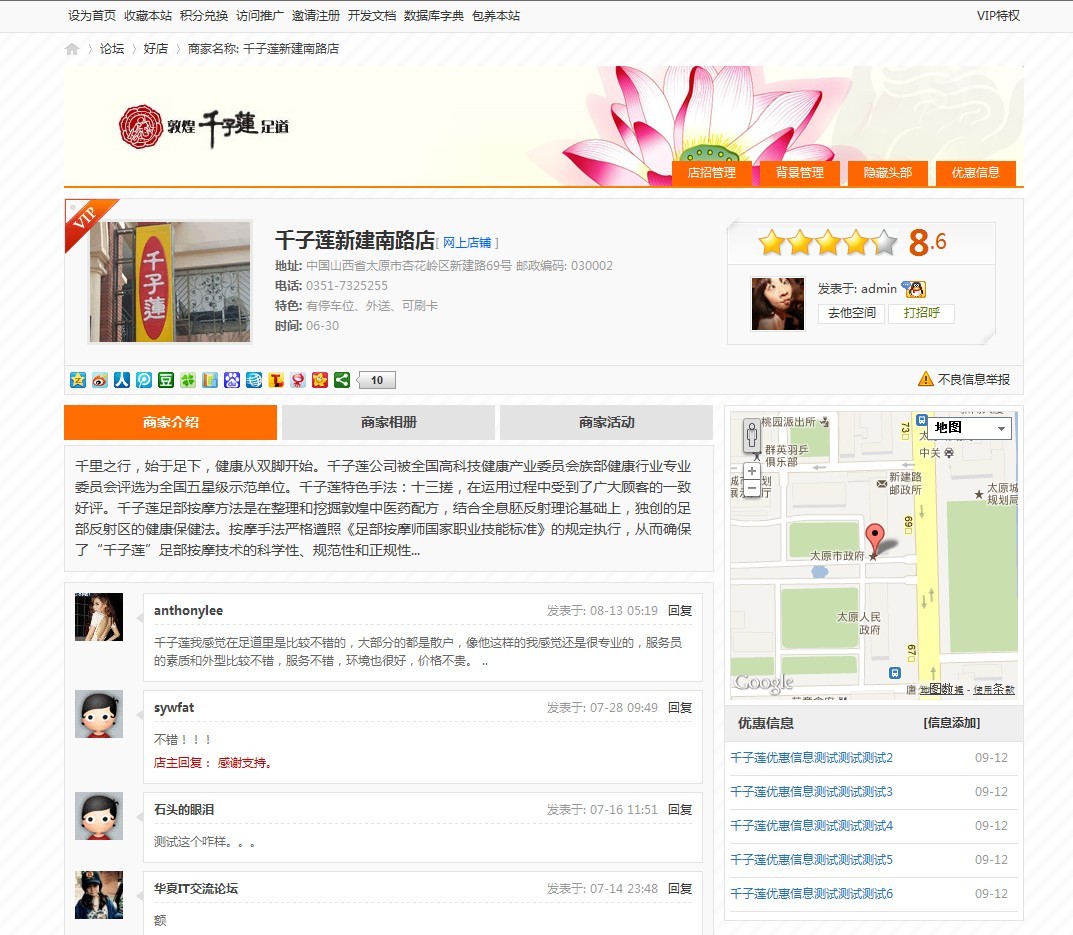The image size is (1073, 935).
Task: Share shop to Renren network
Action: (122, 380)
